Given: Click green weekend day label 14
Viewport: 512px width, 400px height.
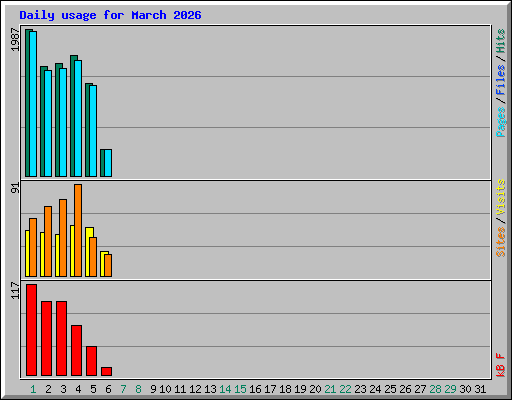Looking at the screenshot, I should click(225, 389).
